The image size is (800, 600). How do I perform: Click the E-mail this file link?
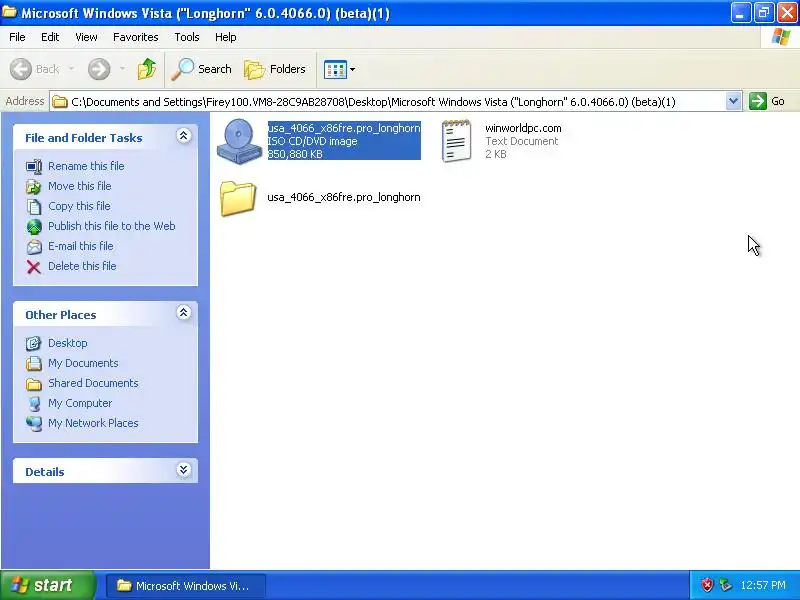tap(81, 246)
